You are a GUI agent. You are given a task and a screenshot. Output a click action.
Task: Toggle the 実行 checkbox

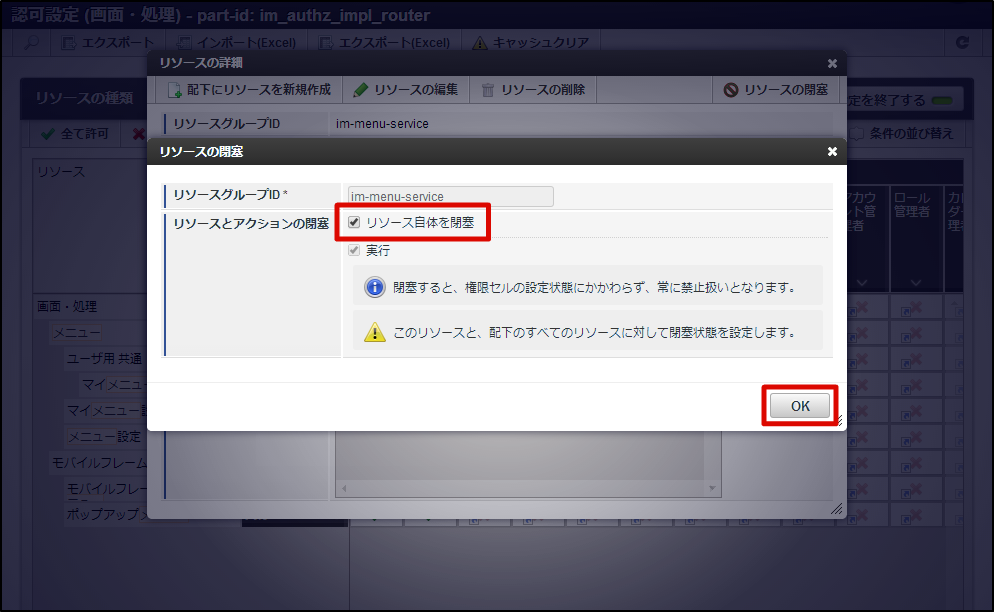coord(354,252)
